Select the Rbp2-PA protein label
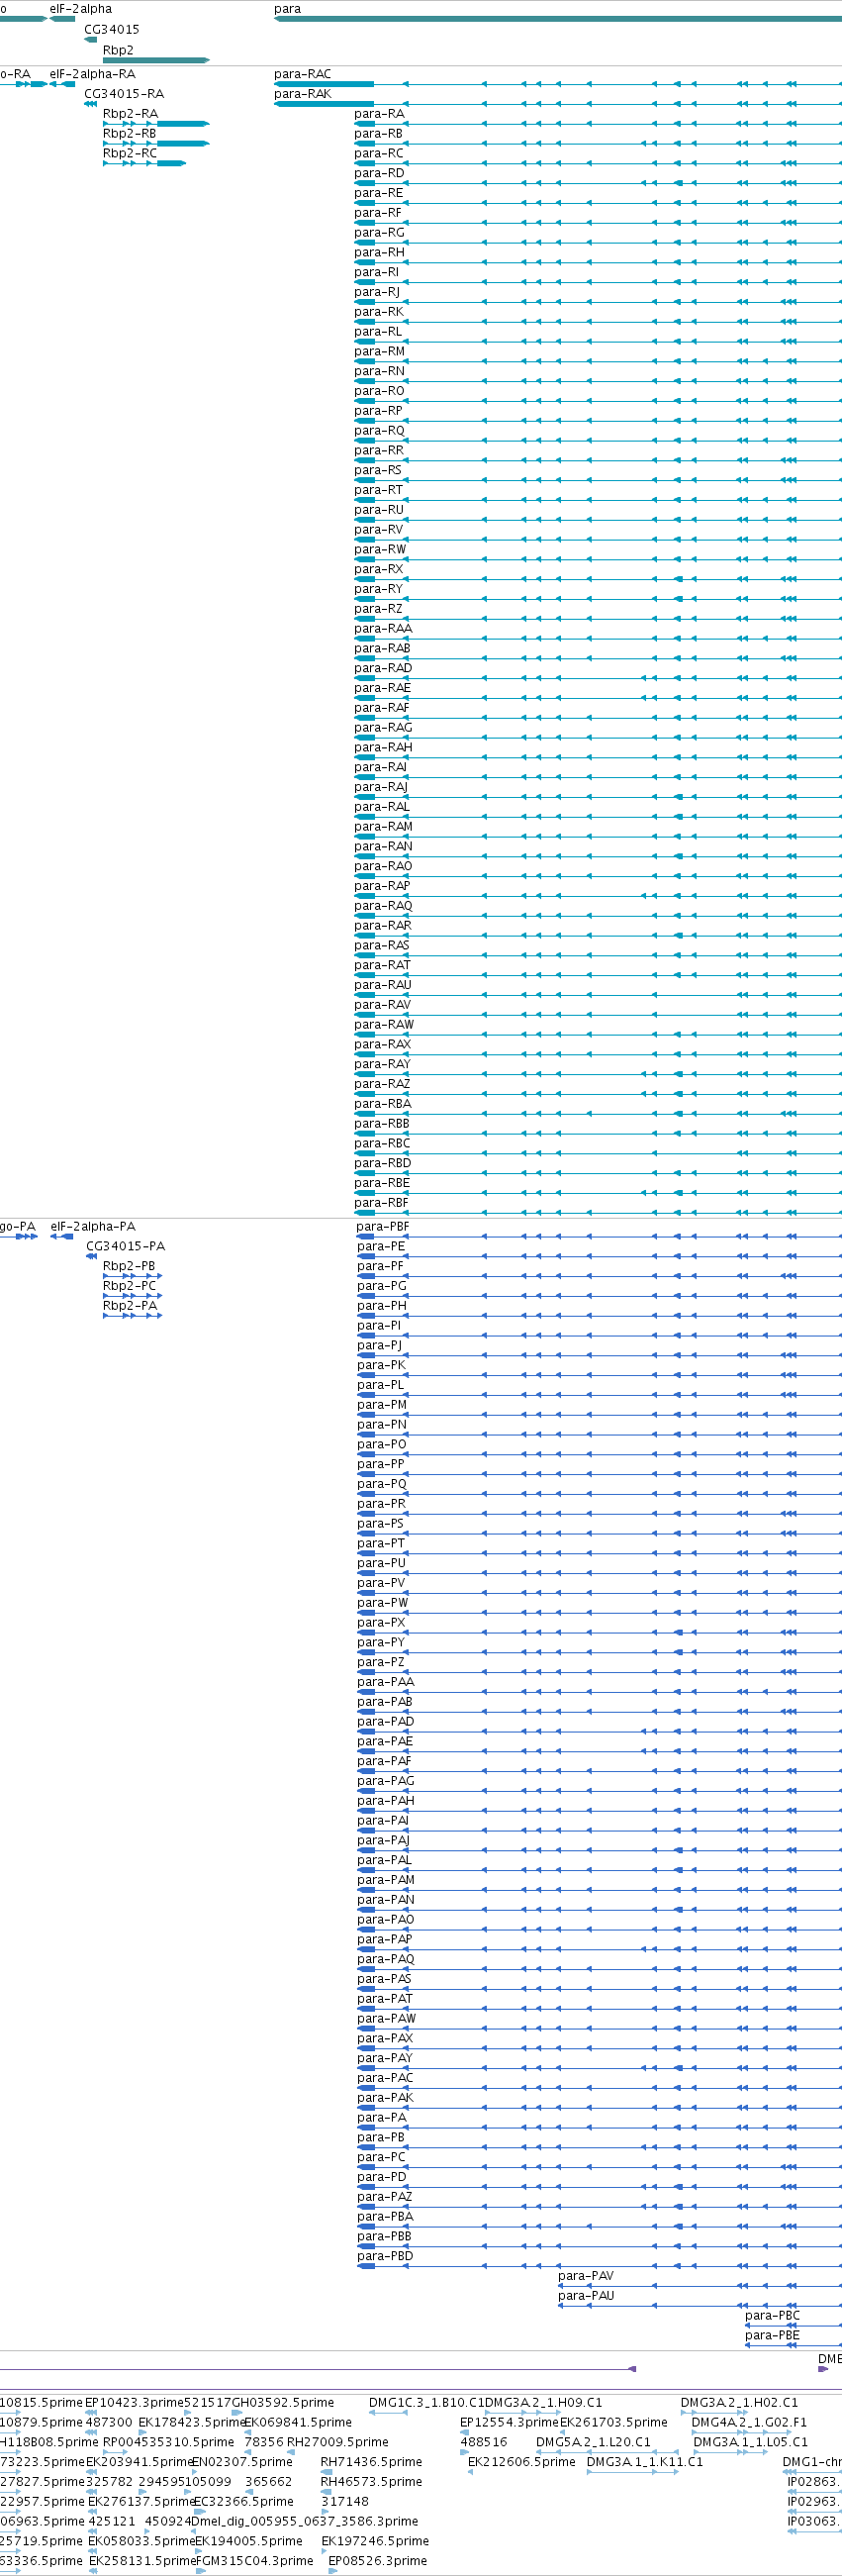 click(x=130, y=1306)
